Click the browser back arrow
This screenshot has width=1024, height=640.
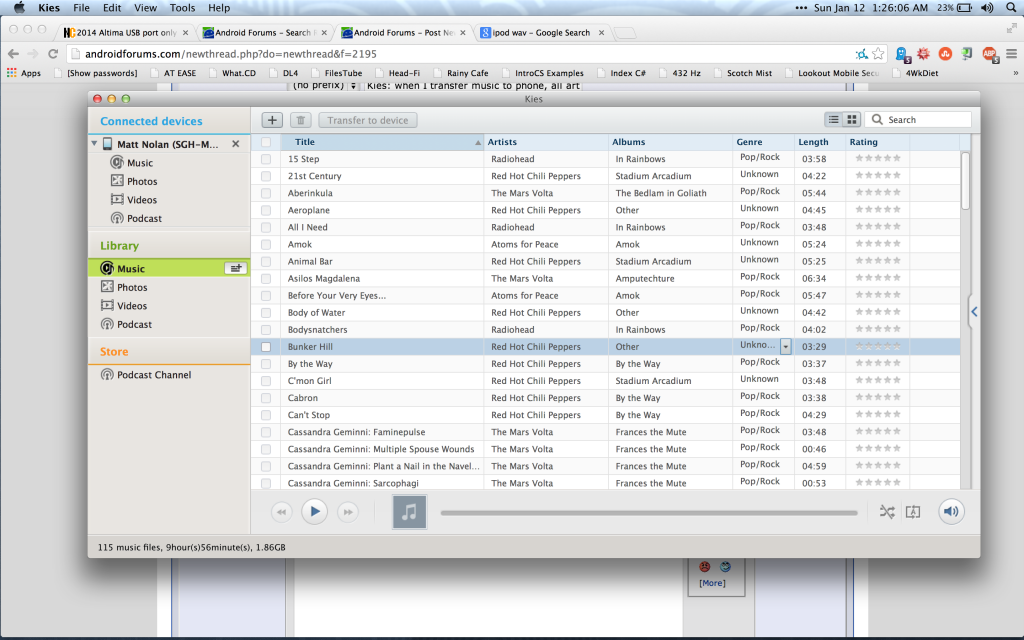click(x=13, y=54)
